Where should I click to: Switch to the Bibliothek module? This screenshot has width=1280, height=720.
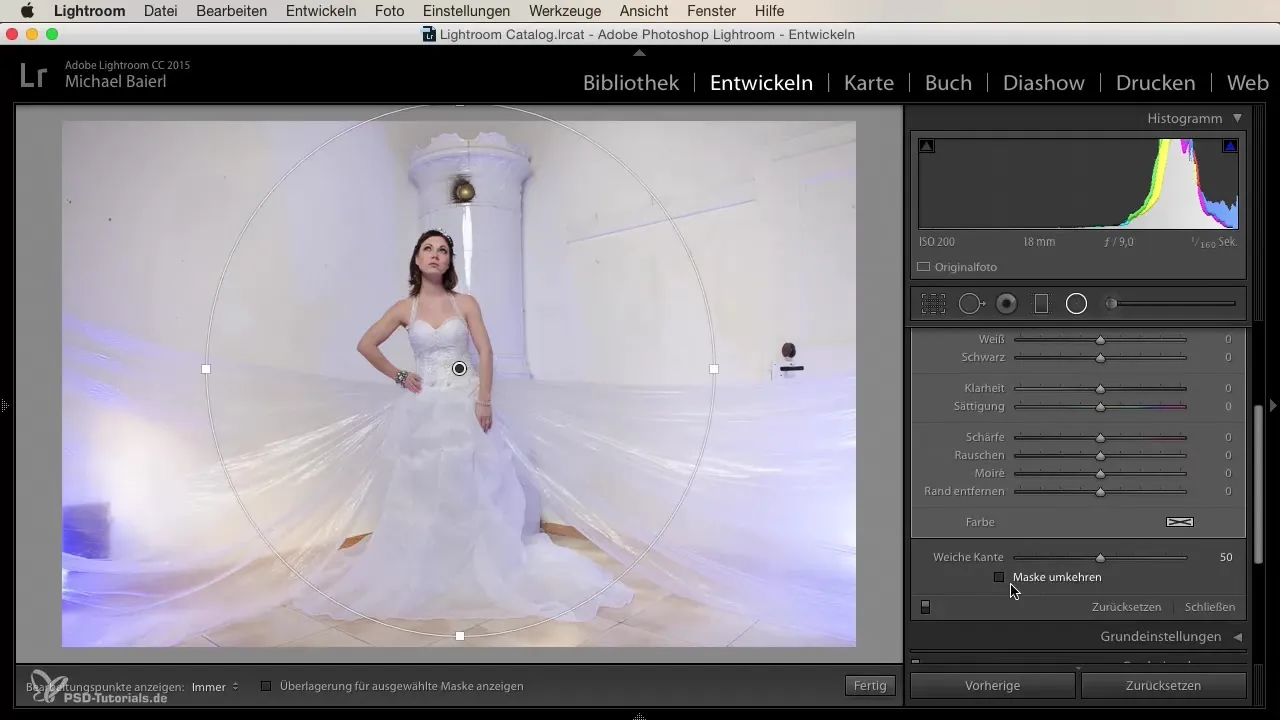coord(631,83)
